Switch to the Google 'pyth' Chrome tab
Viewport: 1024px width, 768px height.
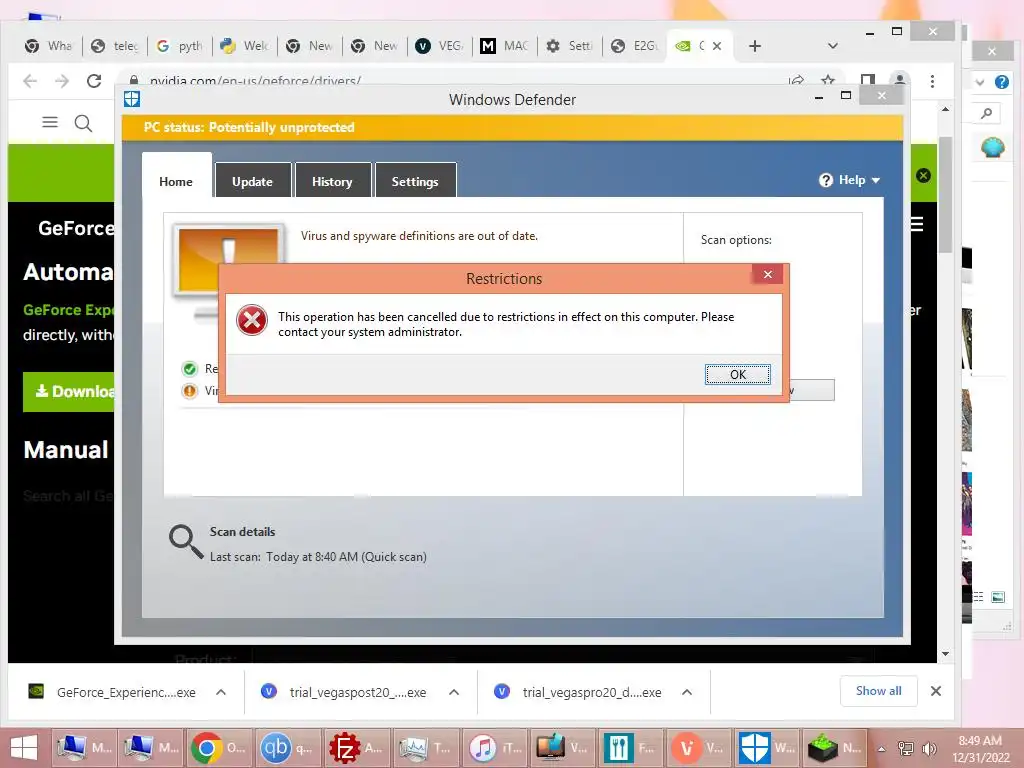click(180, 46)
